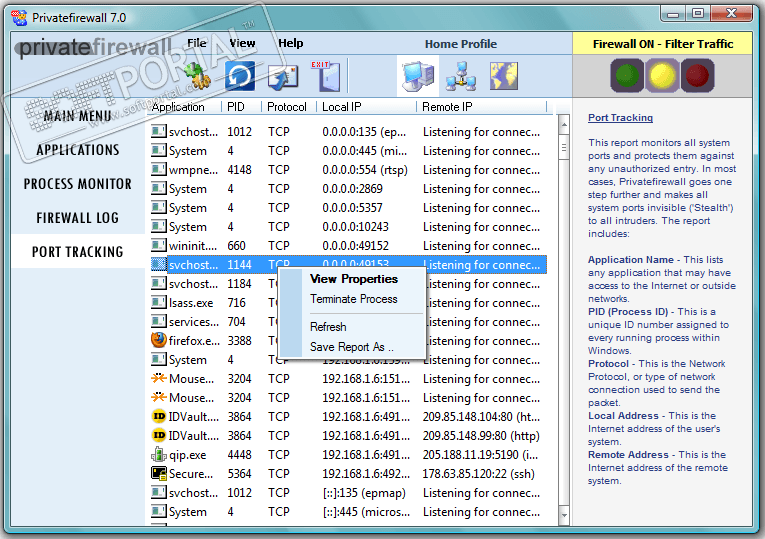The image size is (765, 539).
Task: Click remote IP 205.188.11.19:5190
Action: point(480,455)
